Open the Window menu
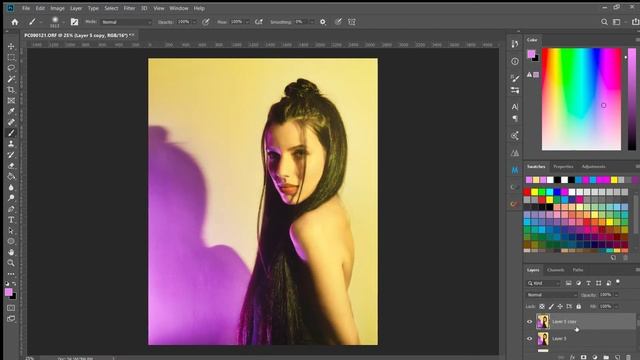Viewport: 640px width, 360px height. pos(179,8)
